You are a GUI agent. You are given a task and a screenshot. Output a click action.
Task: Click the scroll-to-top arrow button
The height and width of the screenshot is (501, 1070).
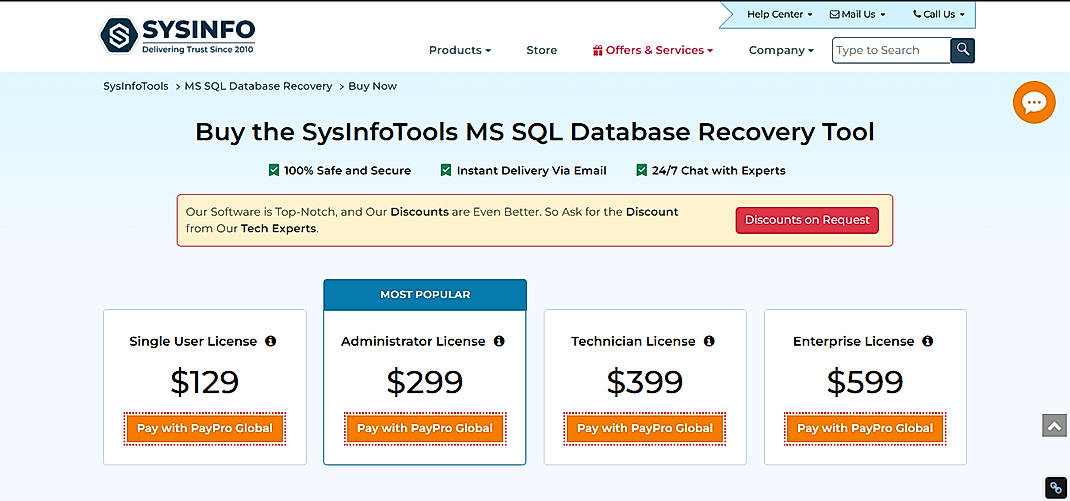(x=1054, y=425)
